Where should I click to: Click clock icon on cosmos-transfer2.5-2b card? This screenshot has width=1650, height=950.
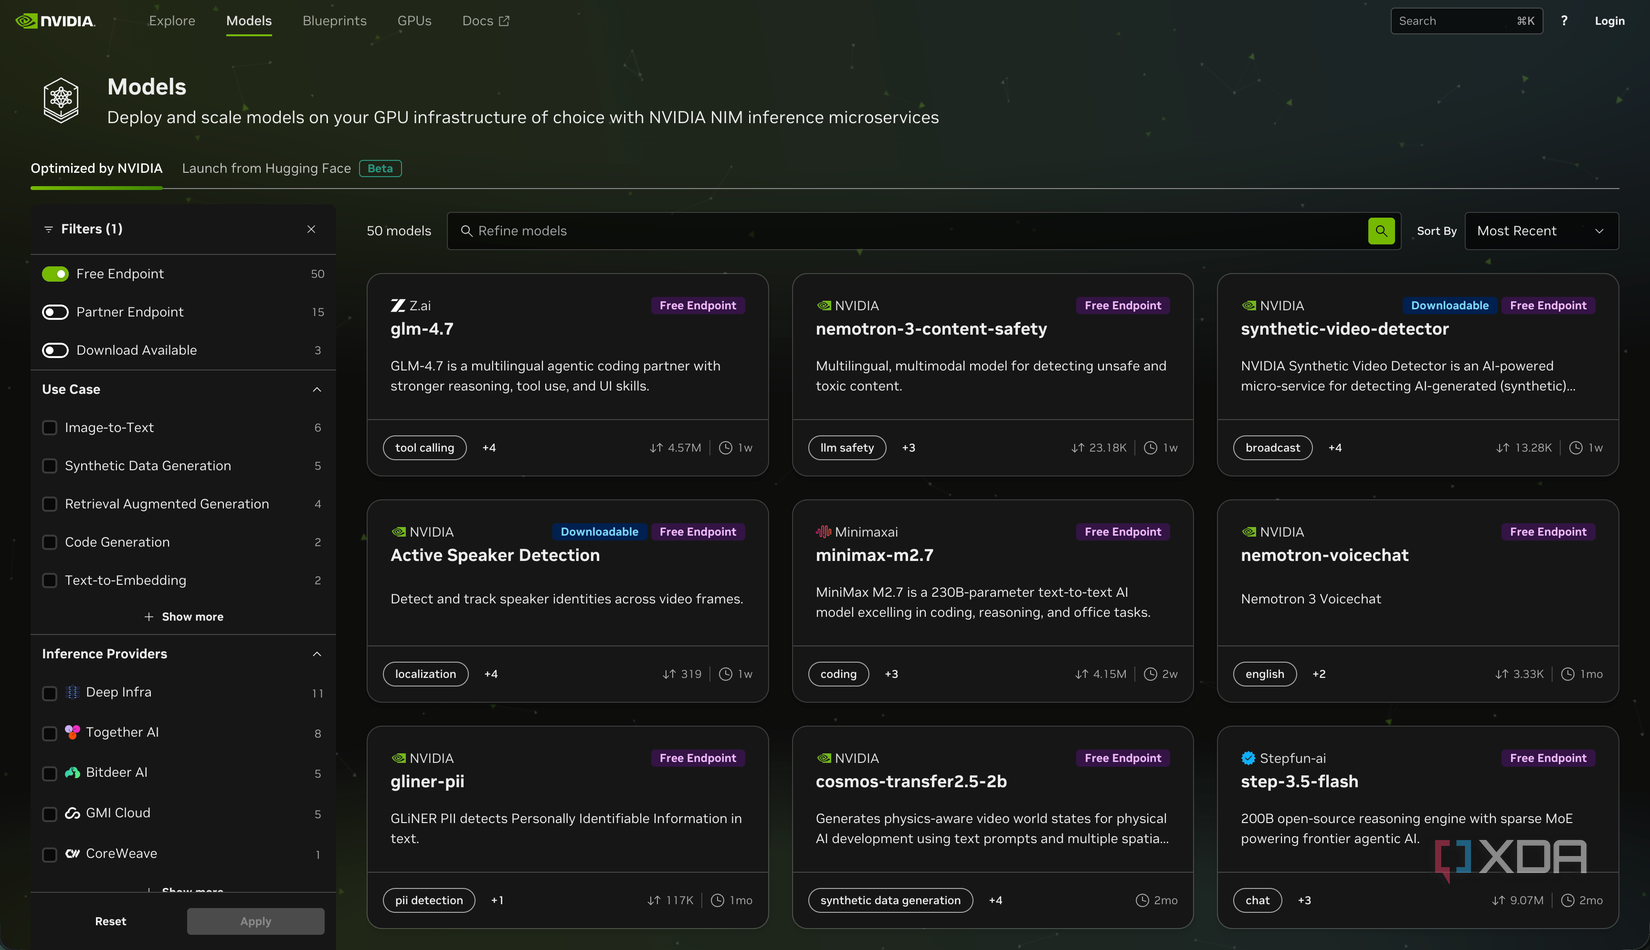(1142, 900)
